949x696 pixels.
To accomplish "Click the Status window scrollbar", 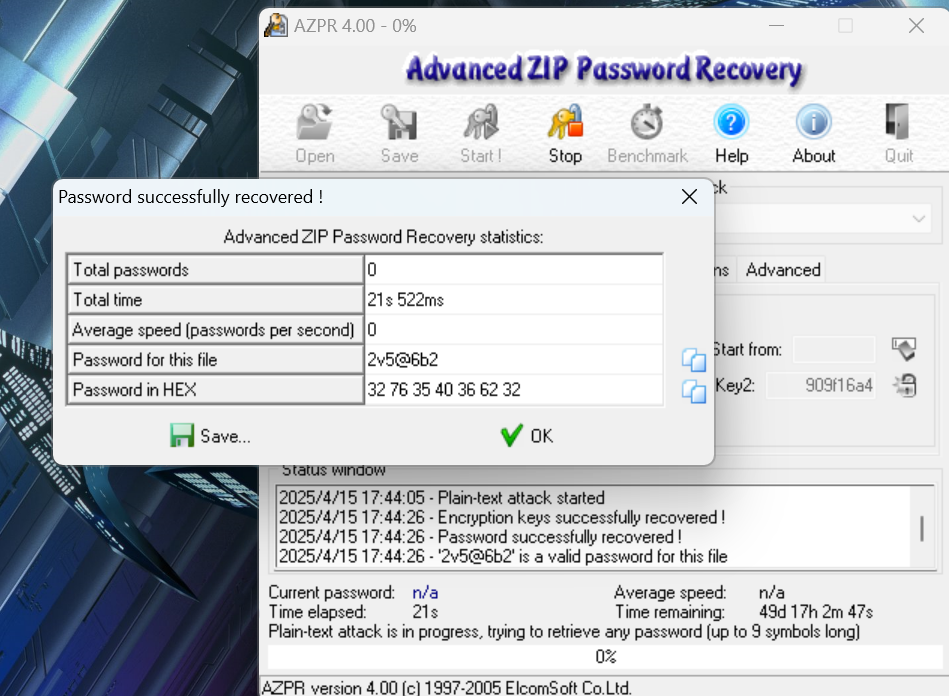I will tap(922, 527).
